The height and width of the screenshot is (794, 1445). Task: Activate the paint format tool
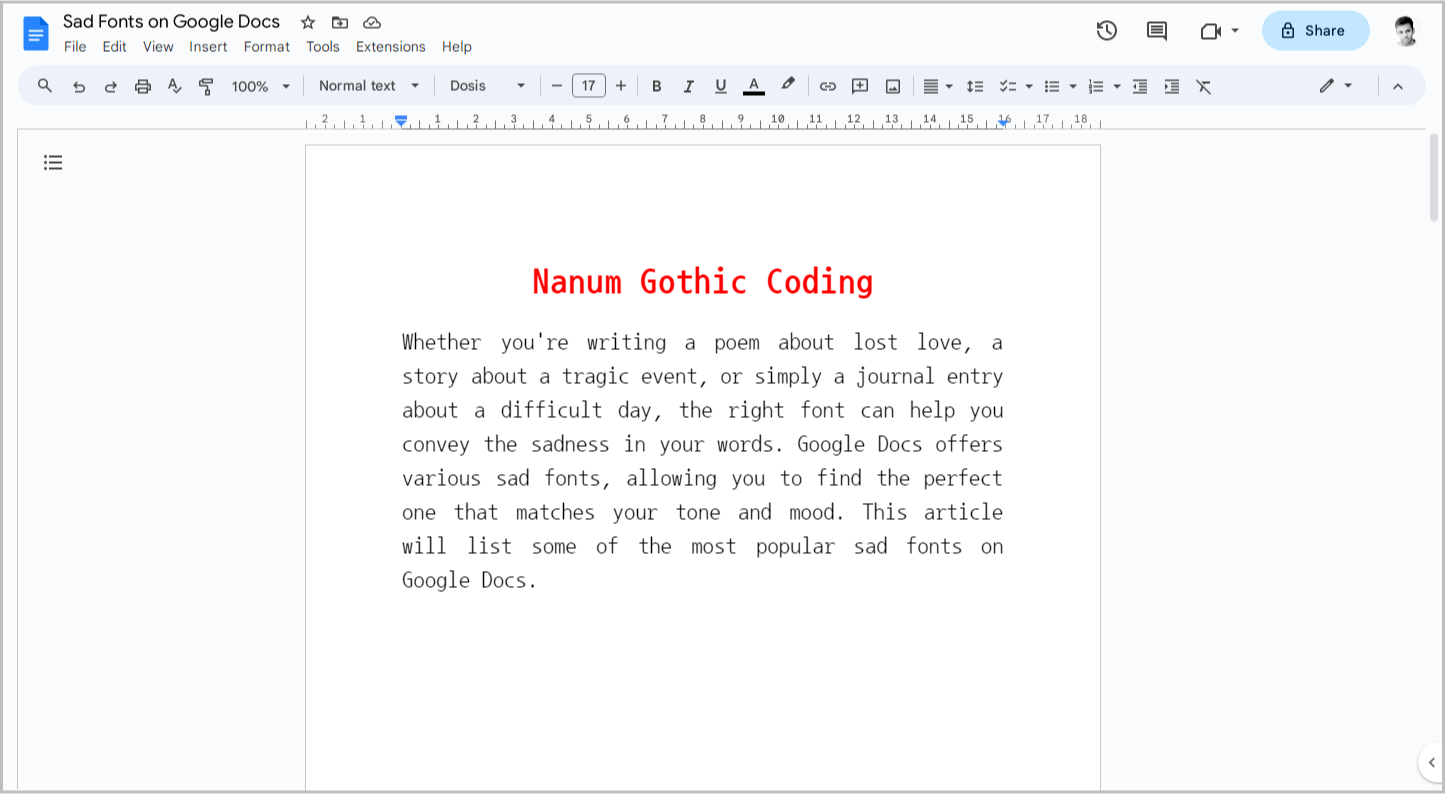[x=207, y=87]
